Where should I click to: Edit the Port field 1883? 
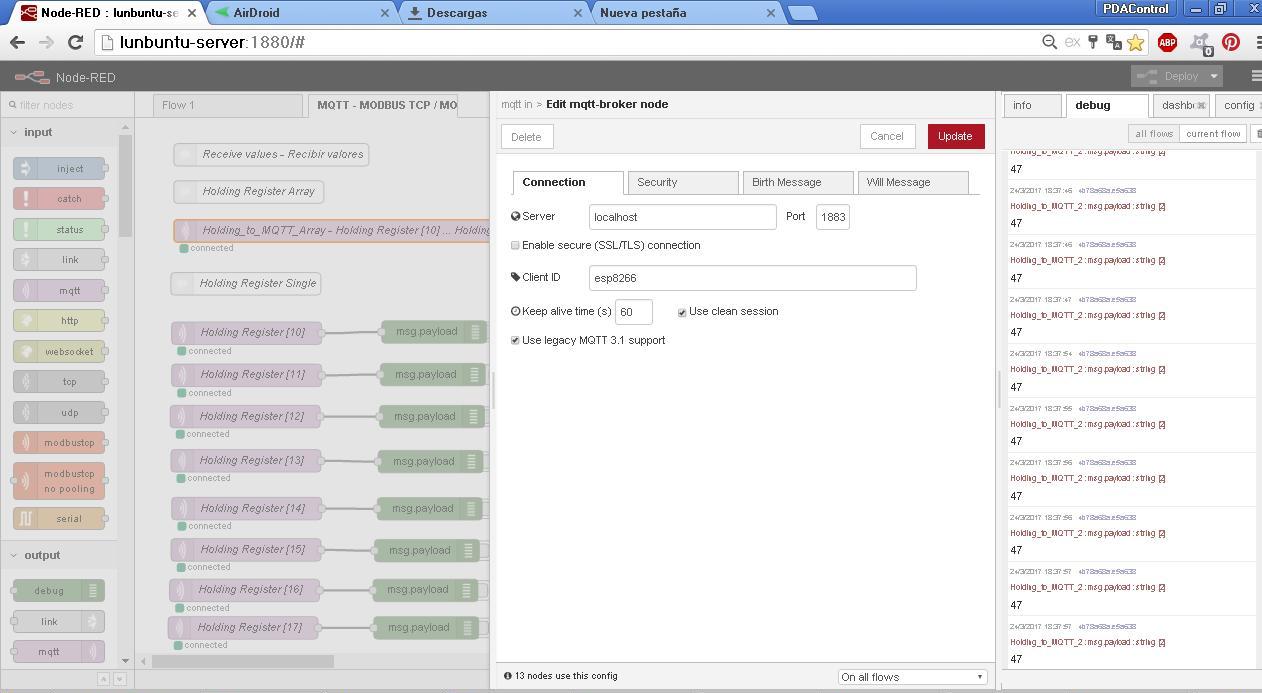833,217
